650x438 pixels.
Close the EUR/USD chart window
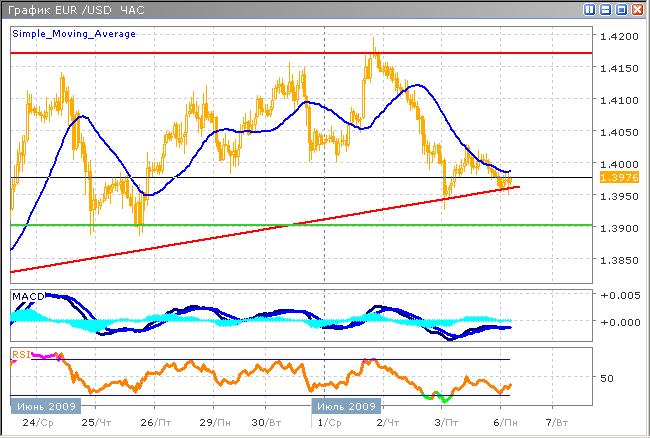(638, 10)
